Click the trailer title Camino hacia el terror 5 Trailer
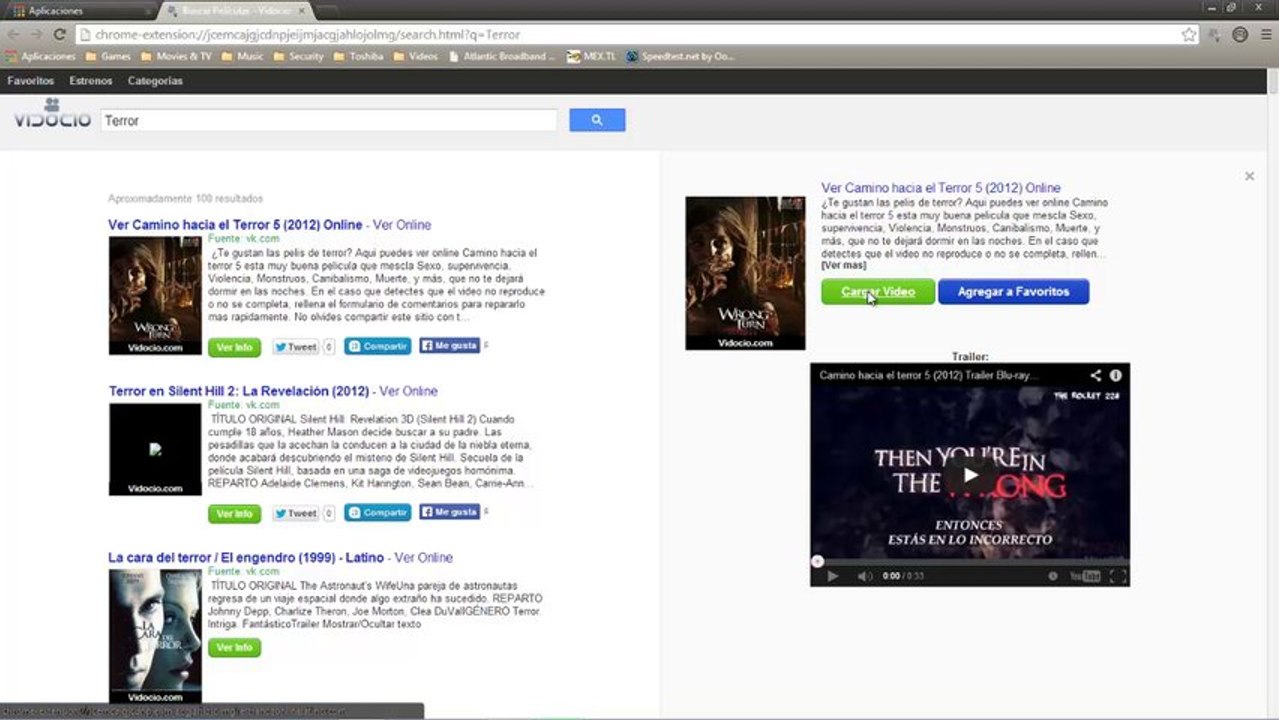The image size is (1279, 720). (x=929, y=376)
